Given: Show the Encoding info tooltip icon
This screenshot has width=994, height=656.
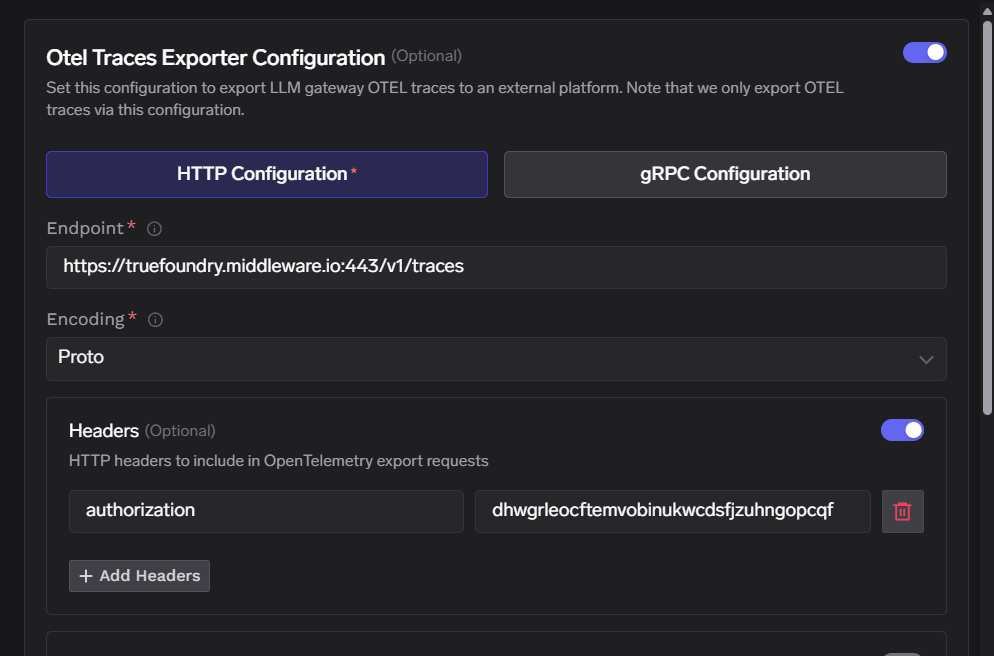Looking at the screenshot, I should click(x=155, y=320).
